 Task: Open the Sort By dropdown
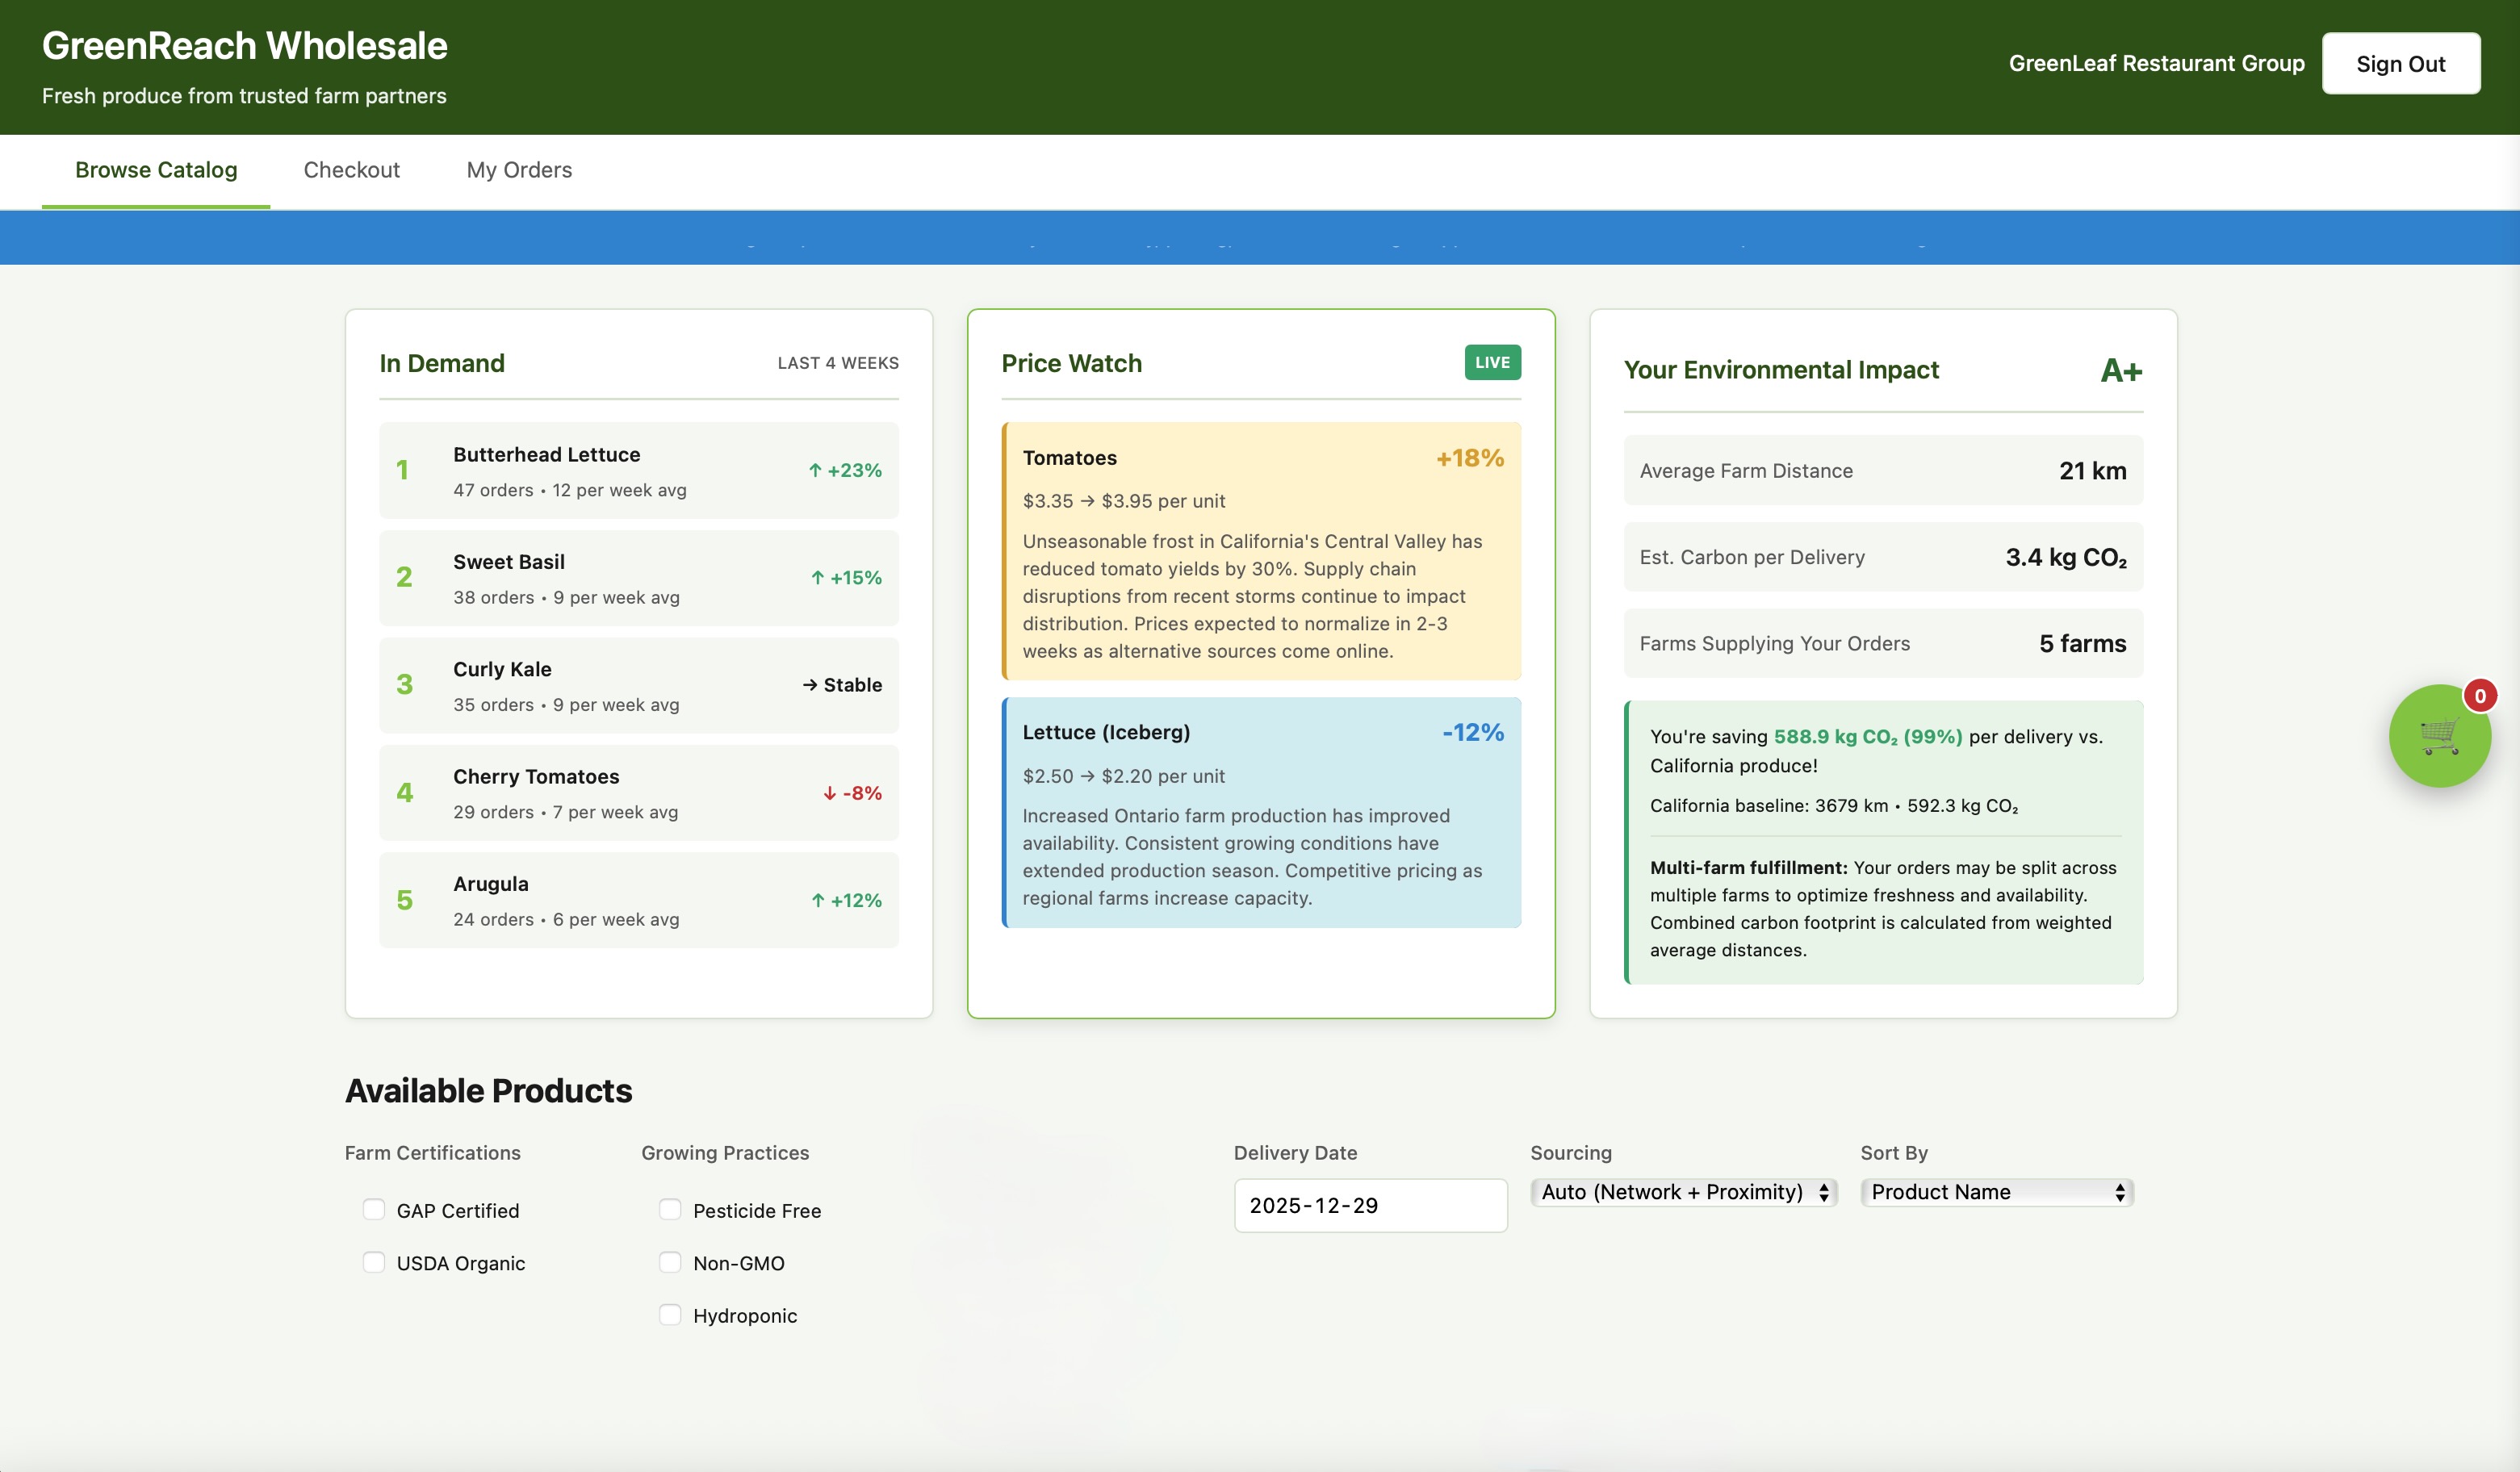(1996, 1191)
